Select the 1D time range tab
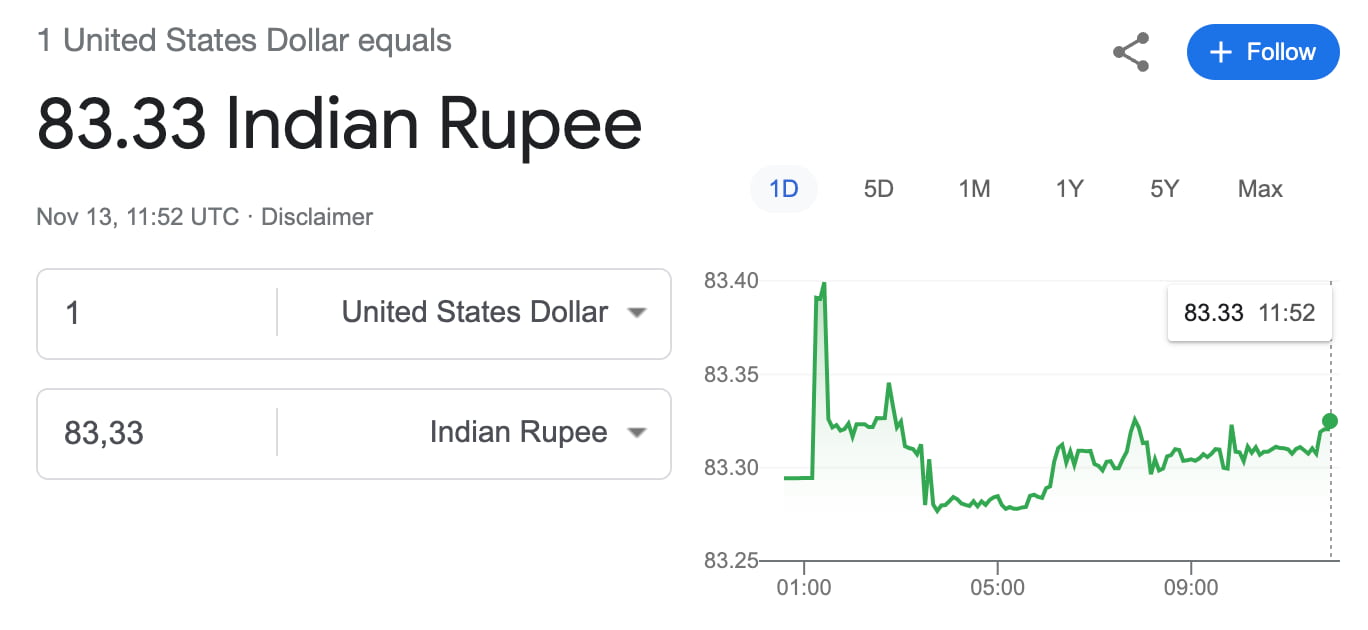This screenshot has height=630, width=1368. click(x=783, y=189)
